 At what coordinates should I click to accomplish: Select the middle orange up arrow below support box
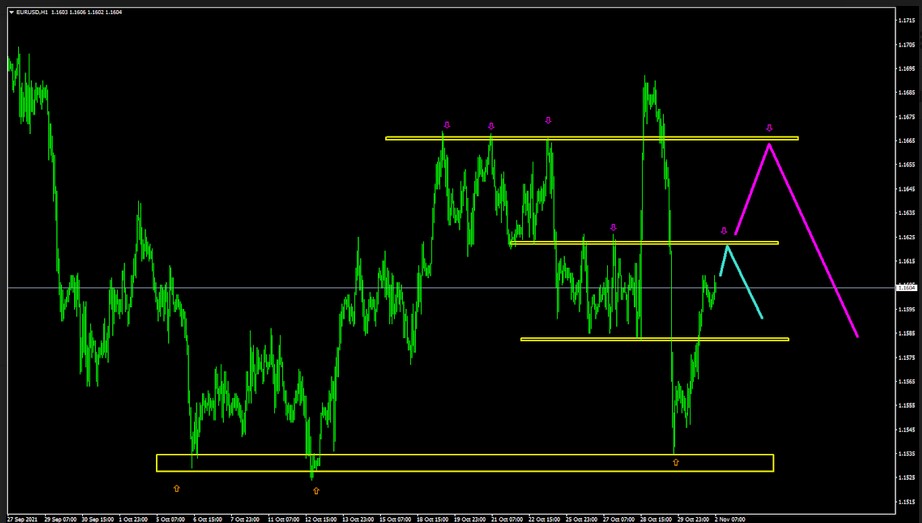(316, 491)
